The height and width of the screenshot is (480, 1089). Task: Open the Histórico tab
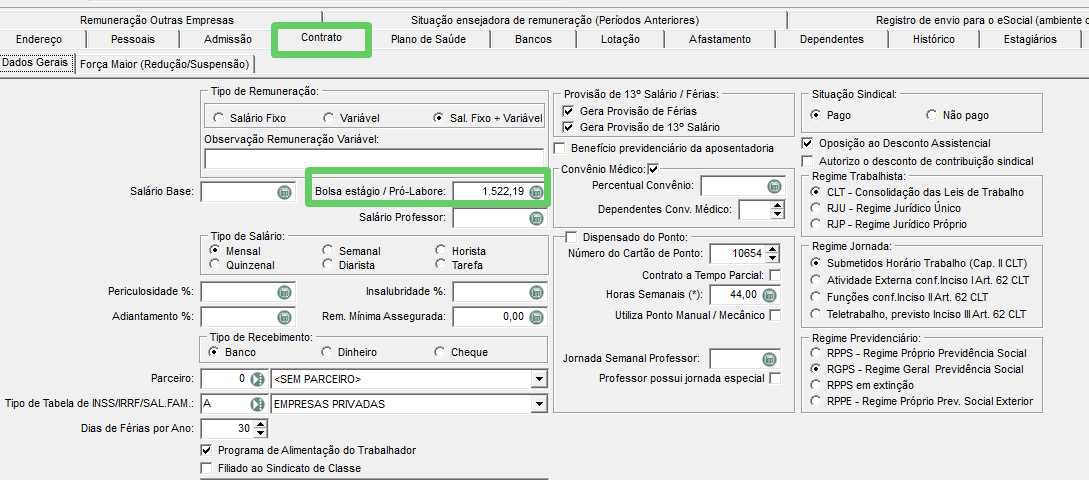(x=933, y=40)
